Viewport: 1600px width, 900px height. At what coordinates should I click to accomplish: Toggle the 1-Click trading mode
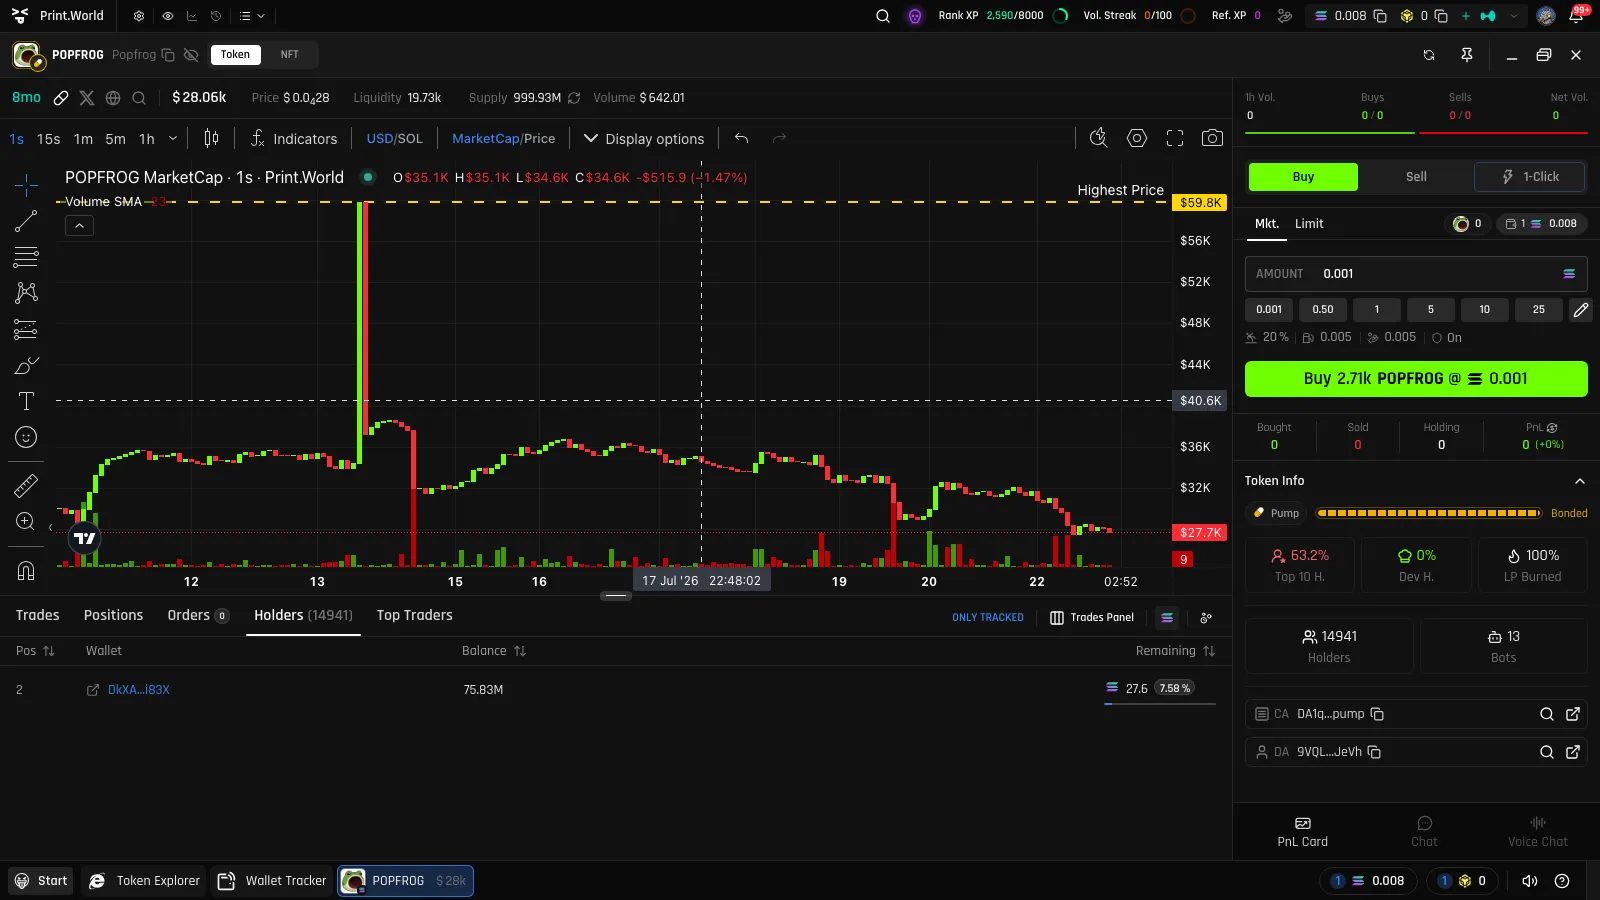point(1530,177)
